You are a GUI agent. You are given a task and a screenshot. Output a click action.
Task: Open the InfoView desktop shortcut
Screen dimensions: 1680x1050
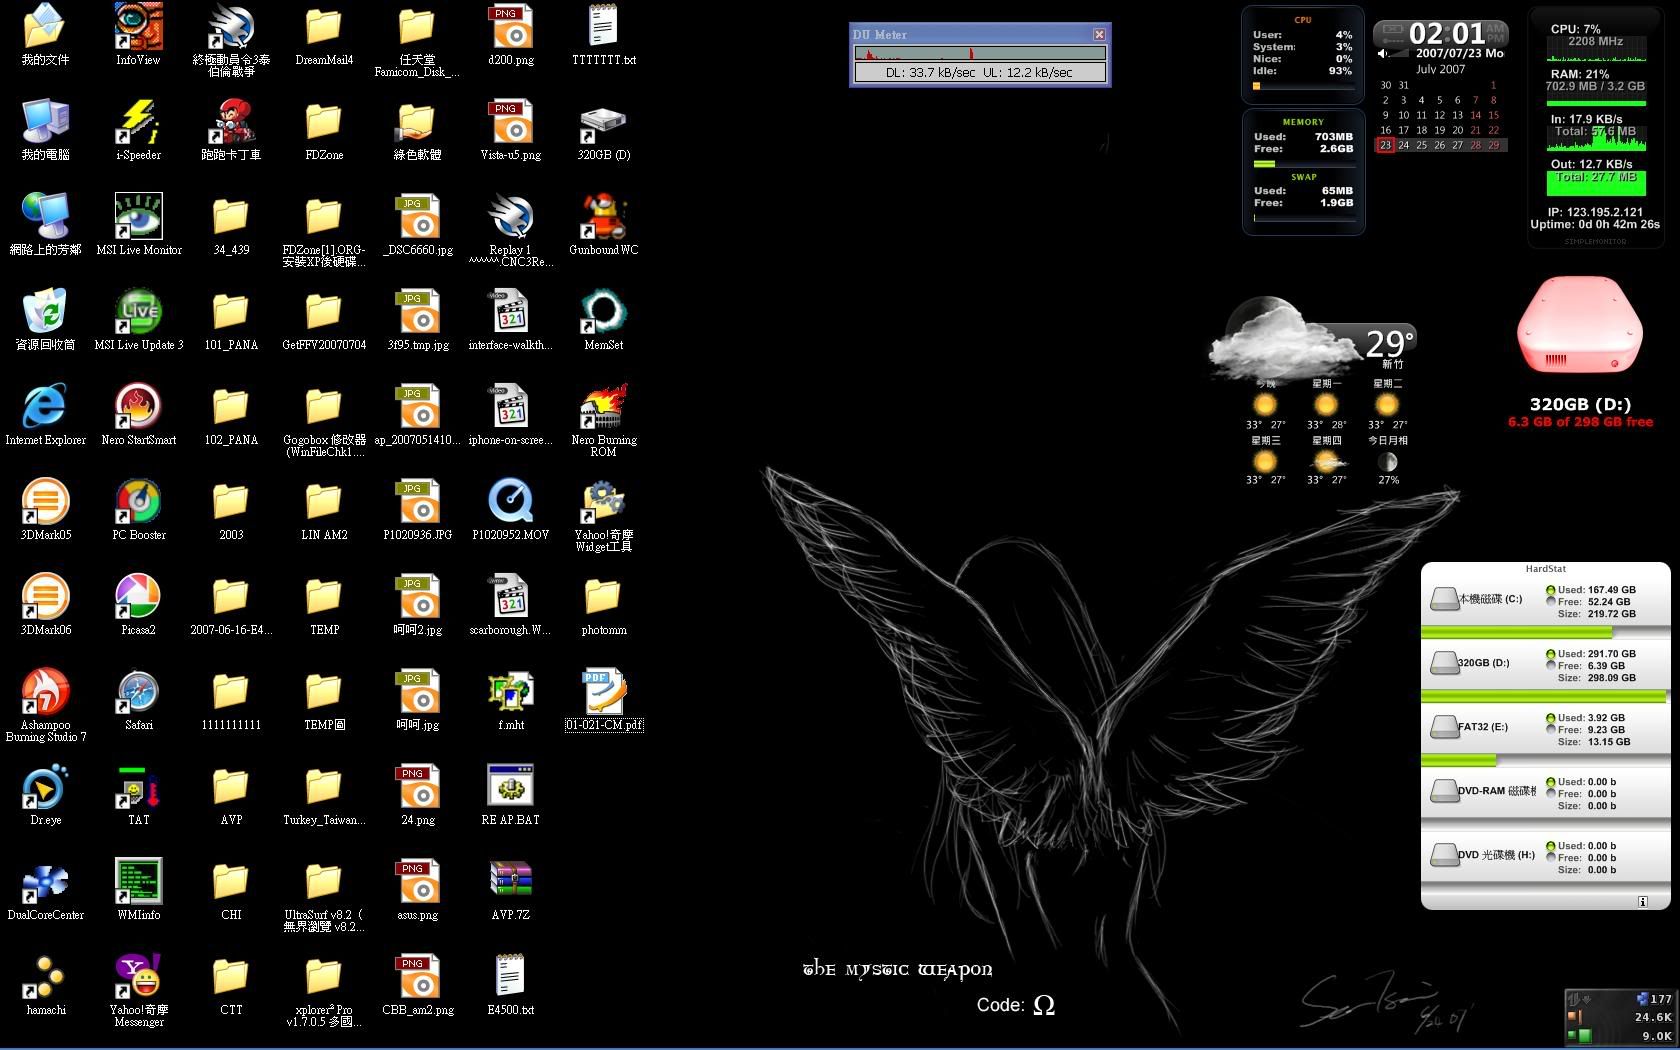tap(138, 27)
